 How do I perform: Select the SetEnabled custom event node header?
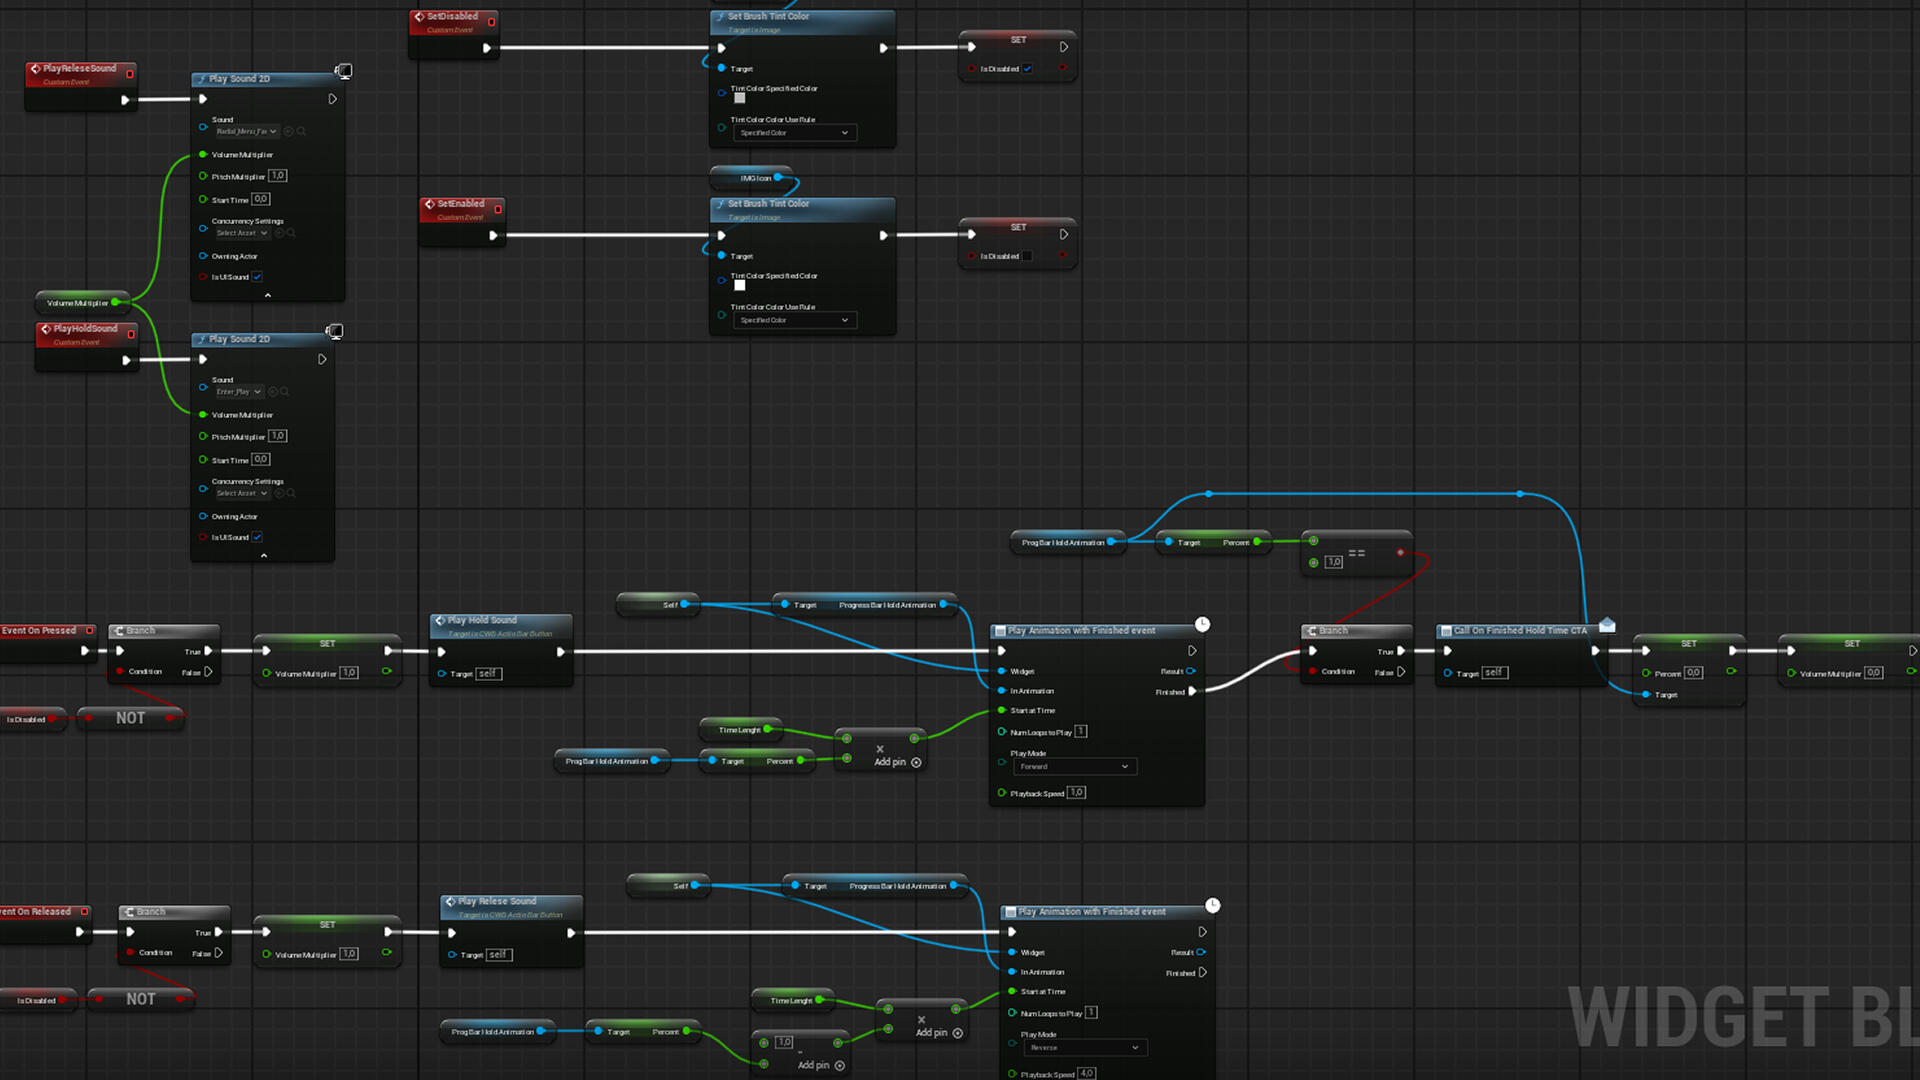click(x=460, y=204)
